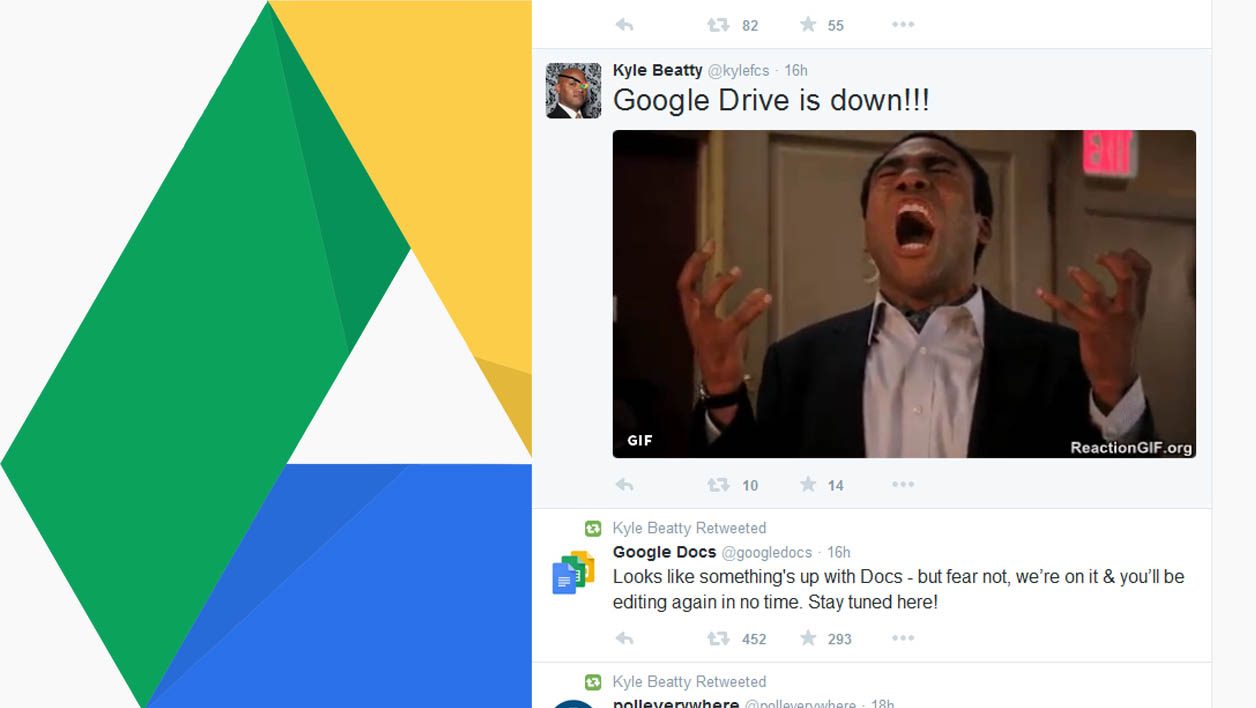The width and height of the screenshot is (1256, 708).
Task: Favorite the Google Docs tweet with 293 stars
Action: point(808,638)
